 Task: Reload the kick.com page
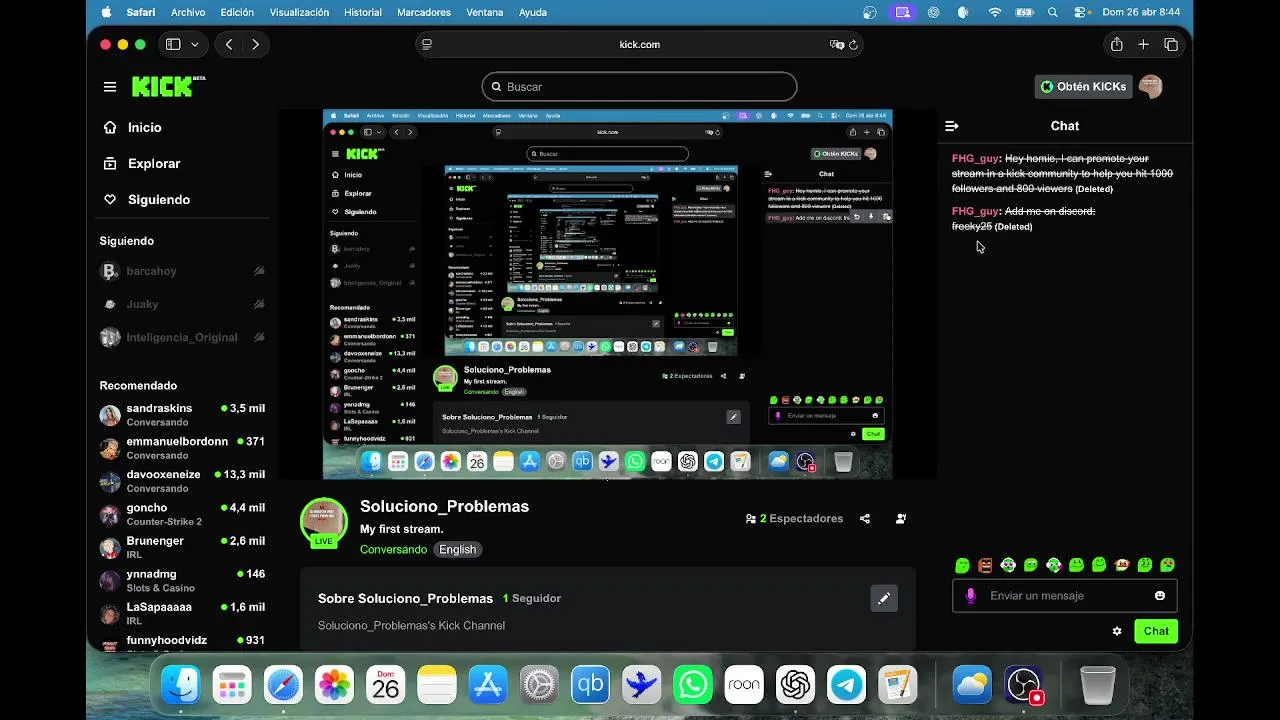coord(854,44)
